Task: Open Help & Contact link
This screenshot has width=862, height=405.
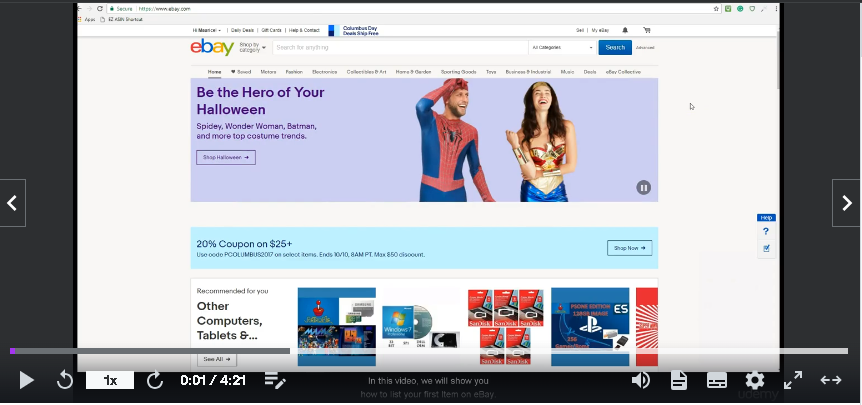Action: (304, 30)
